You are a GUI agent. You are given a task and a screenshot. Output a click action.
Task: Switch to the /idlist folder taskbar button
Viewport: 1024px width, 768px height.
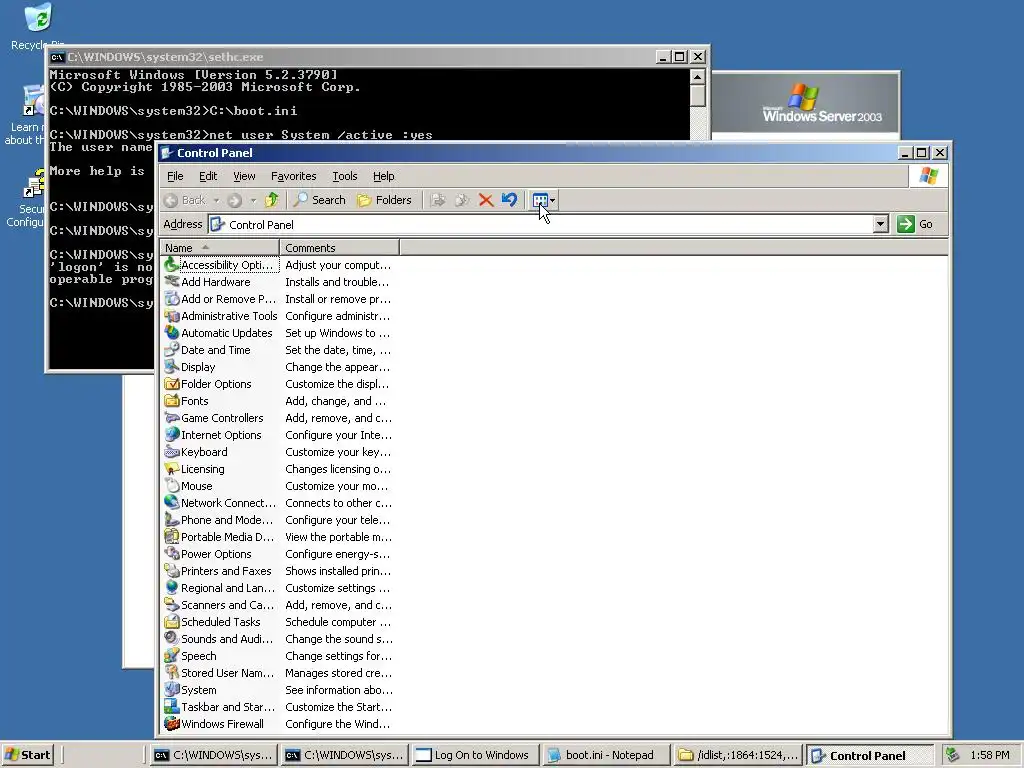[738, 755]
